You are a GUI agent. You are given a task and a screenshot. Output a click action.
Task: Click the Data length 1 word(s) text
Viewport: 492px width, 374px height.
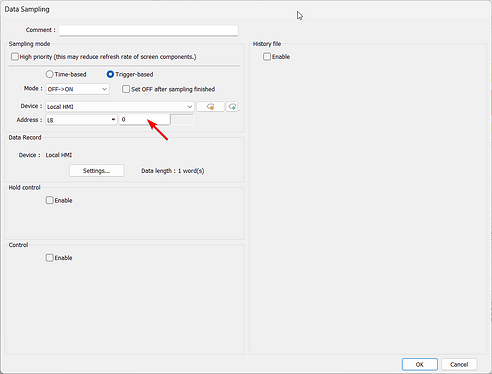(x=173, y=171)
